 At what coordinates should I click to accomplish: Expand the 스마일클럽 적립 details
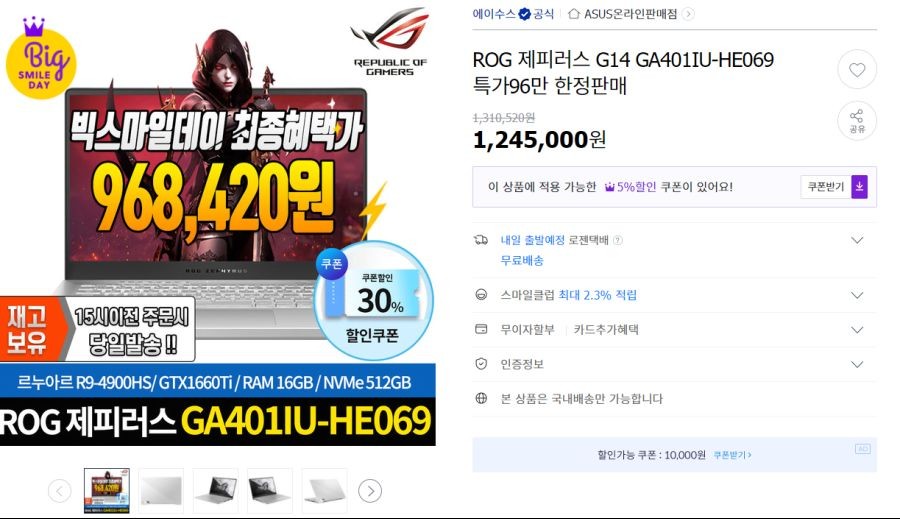(857, 295)
